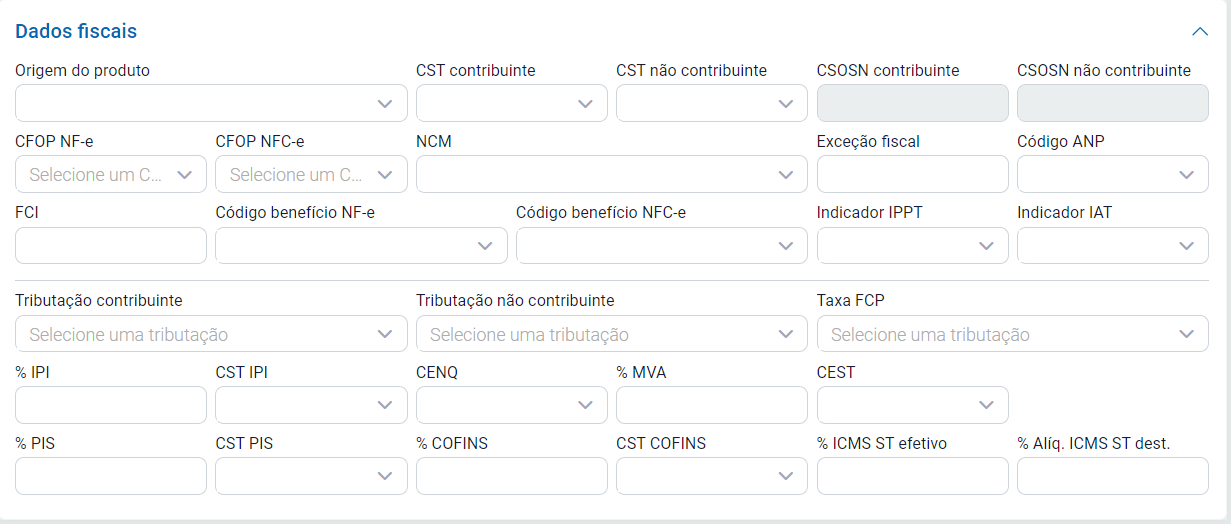
Task: Click the % IPI input field
Action: pos(111,405)
